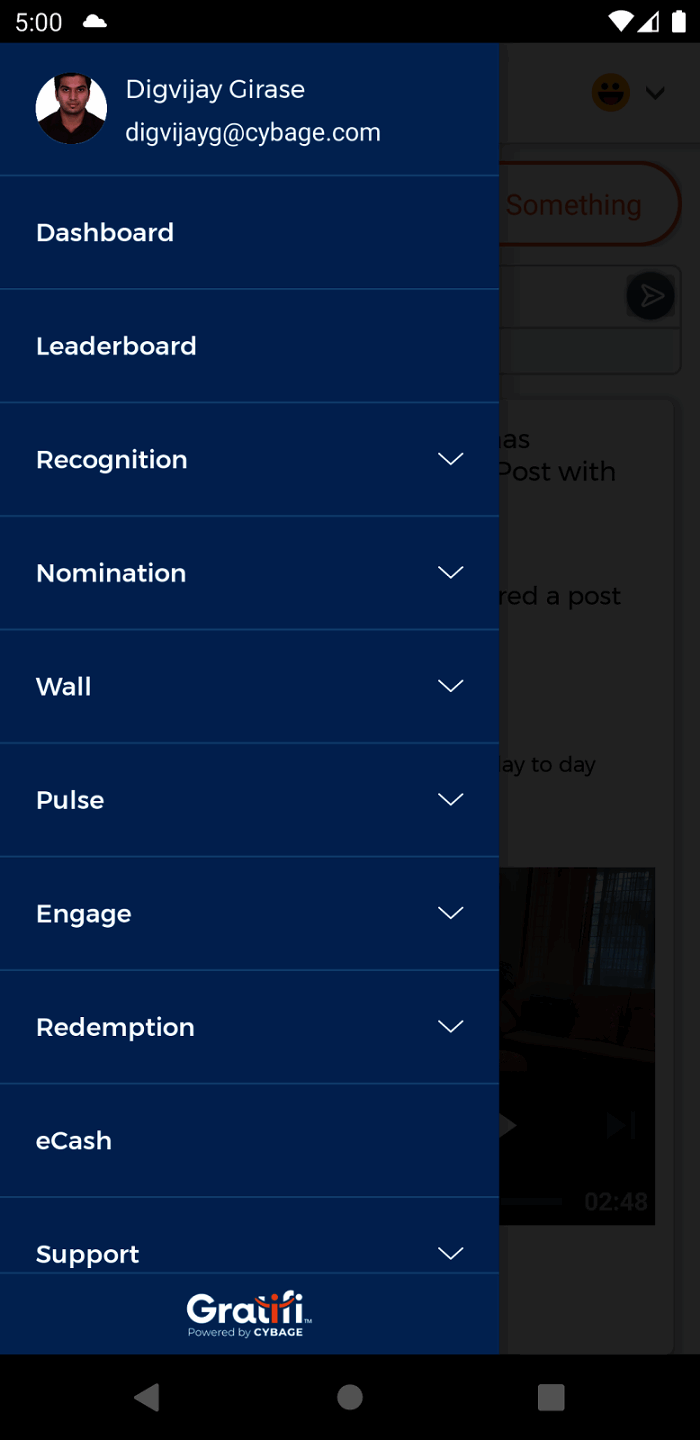Tap the user profile photo avatar
700x1440 pixels.
(71, 108)
